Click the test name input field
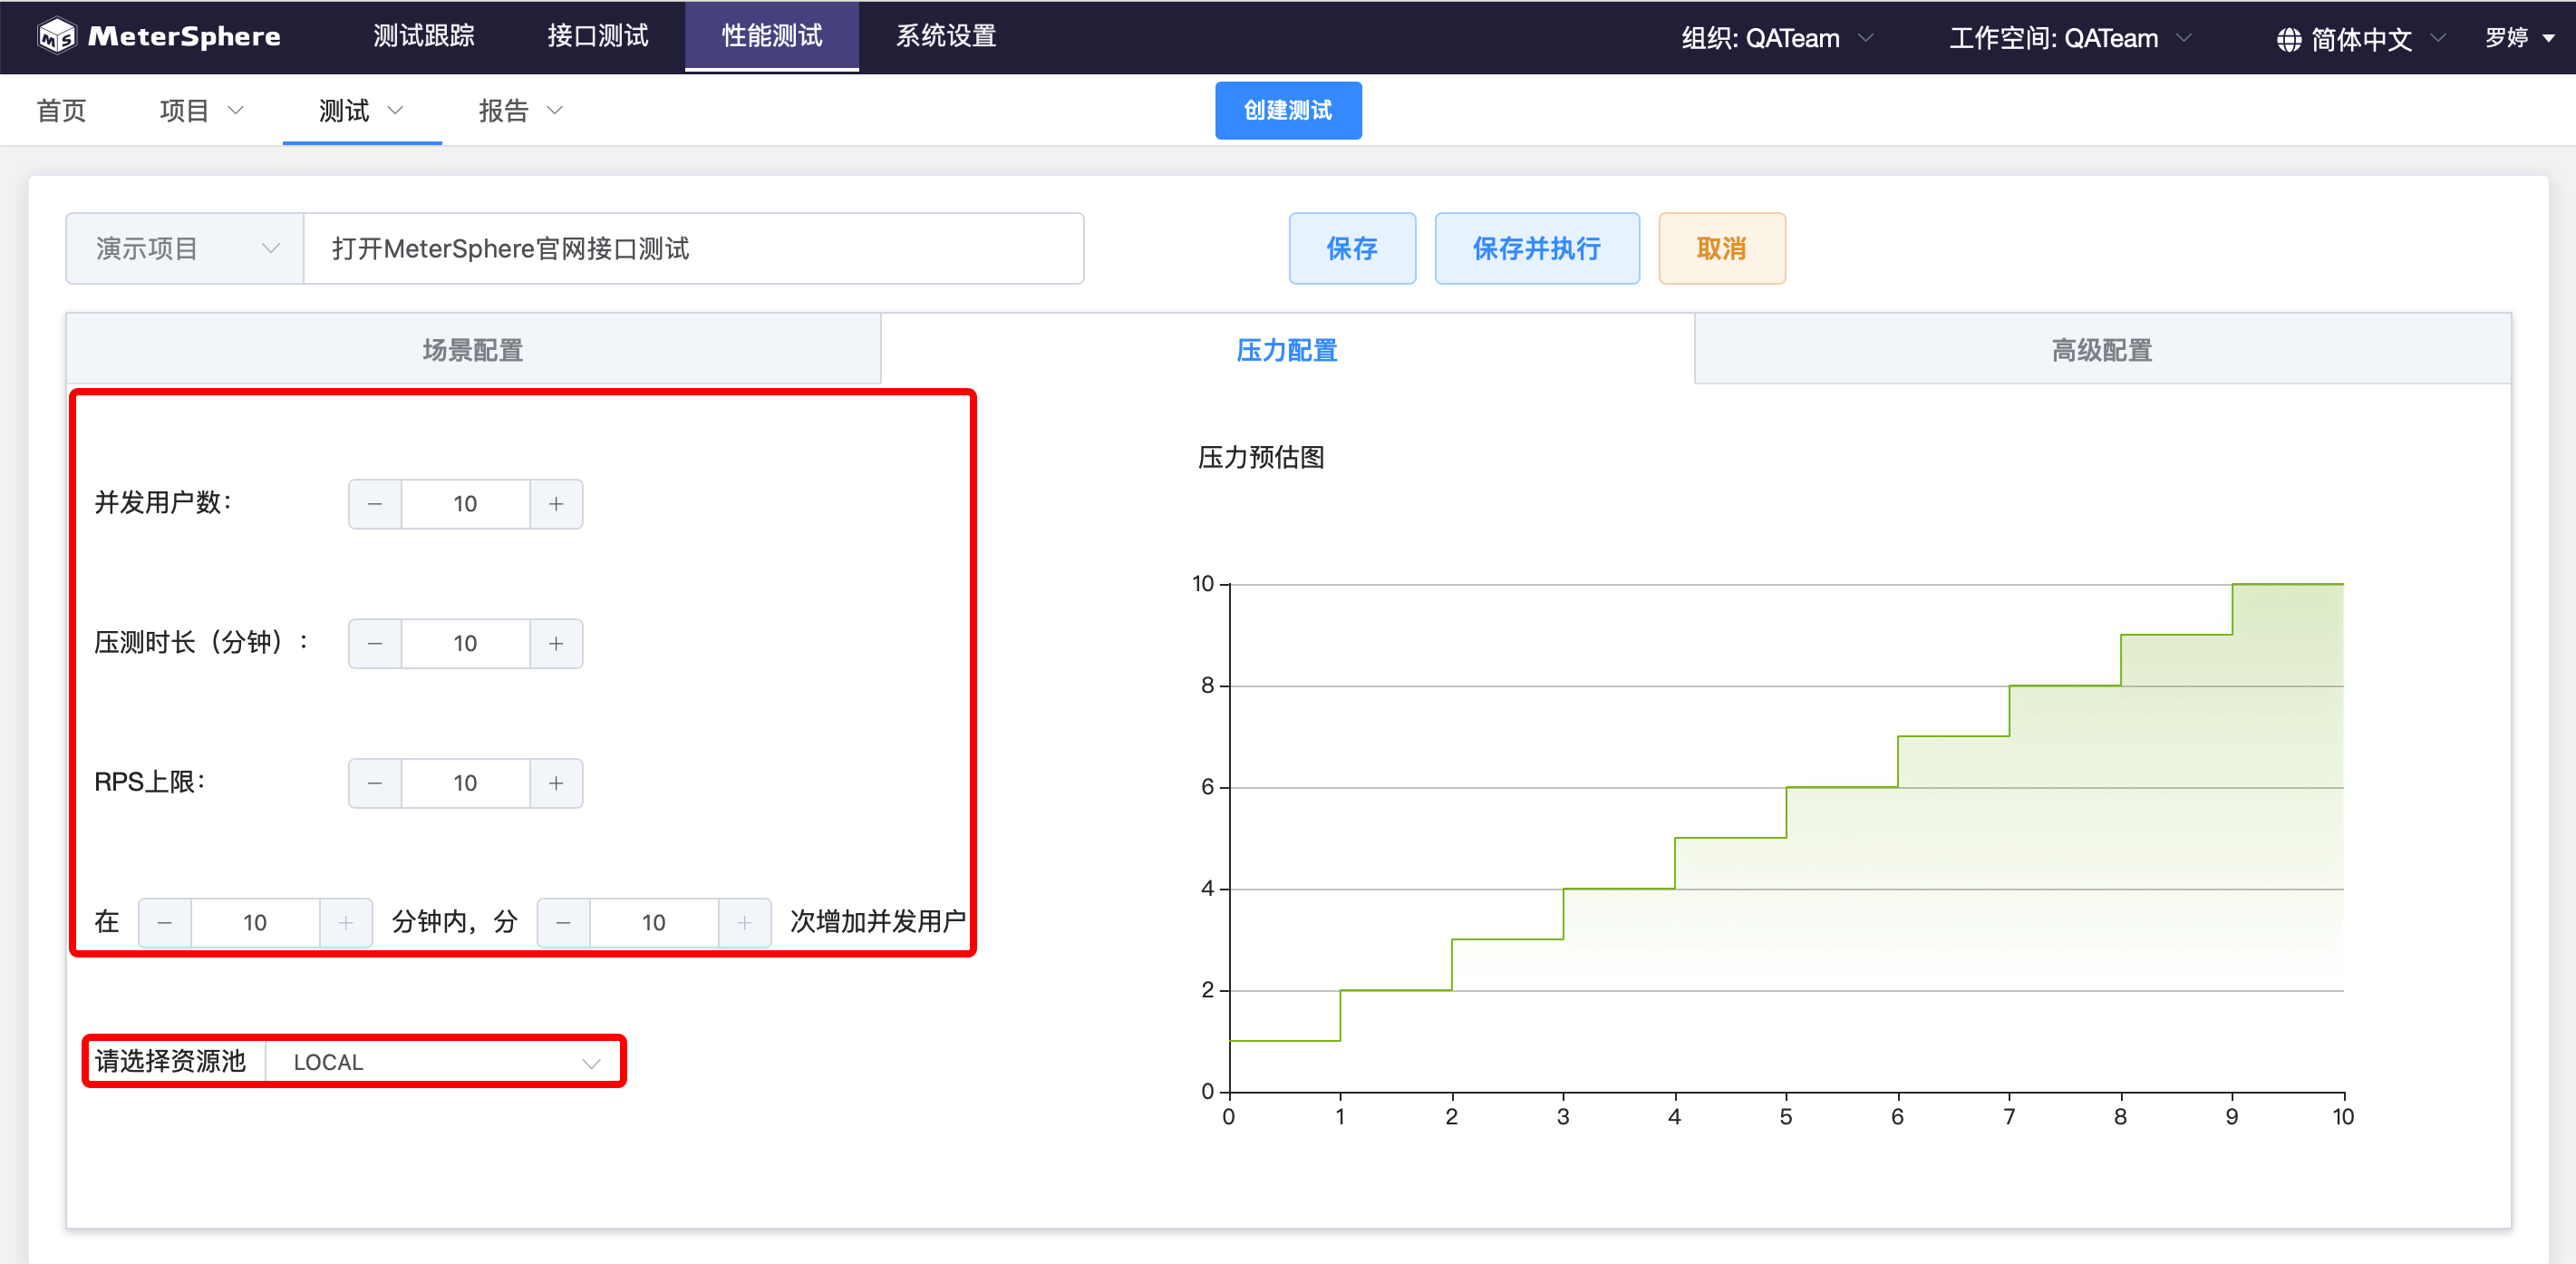The height and width of the screenshot is (1264, 2576). point(693,249)
